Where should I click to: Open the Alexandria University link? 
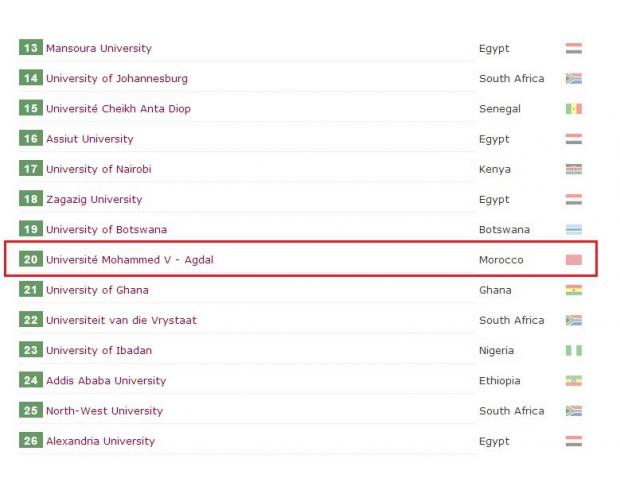pyautogui.click(x=100, y=441)
